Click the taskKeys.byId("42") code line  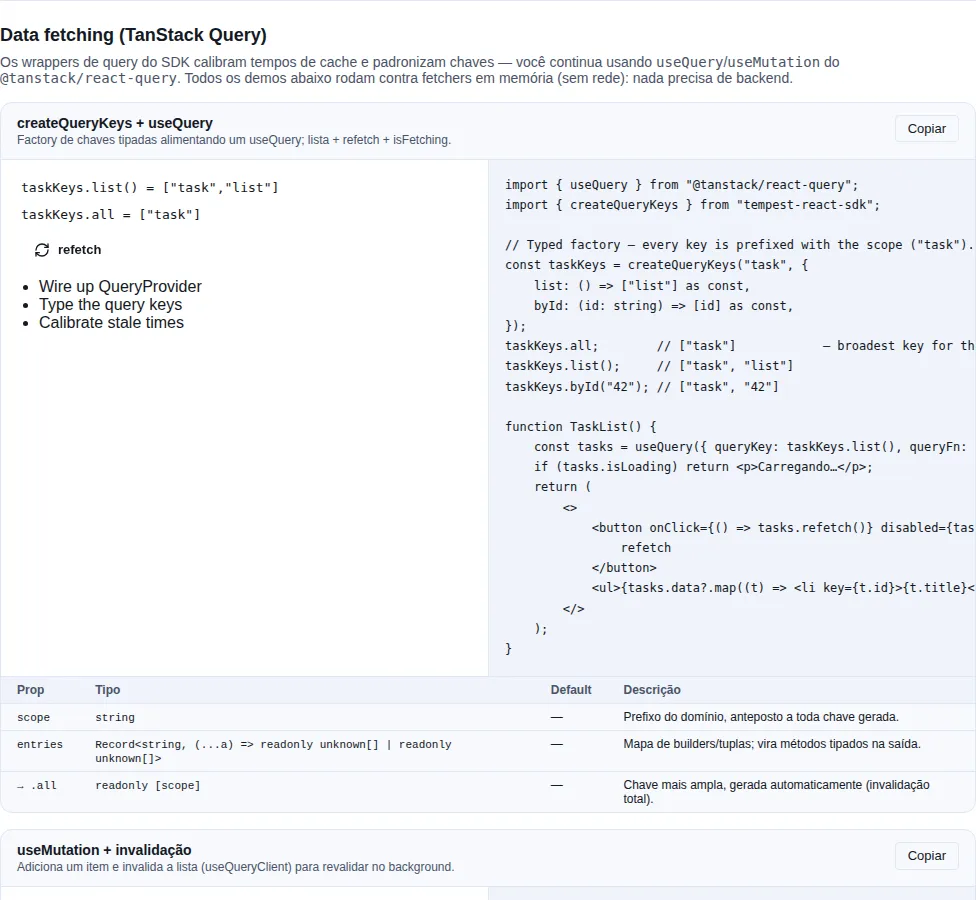pyautogui.click(x=642, y=387)
